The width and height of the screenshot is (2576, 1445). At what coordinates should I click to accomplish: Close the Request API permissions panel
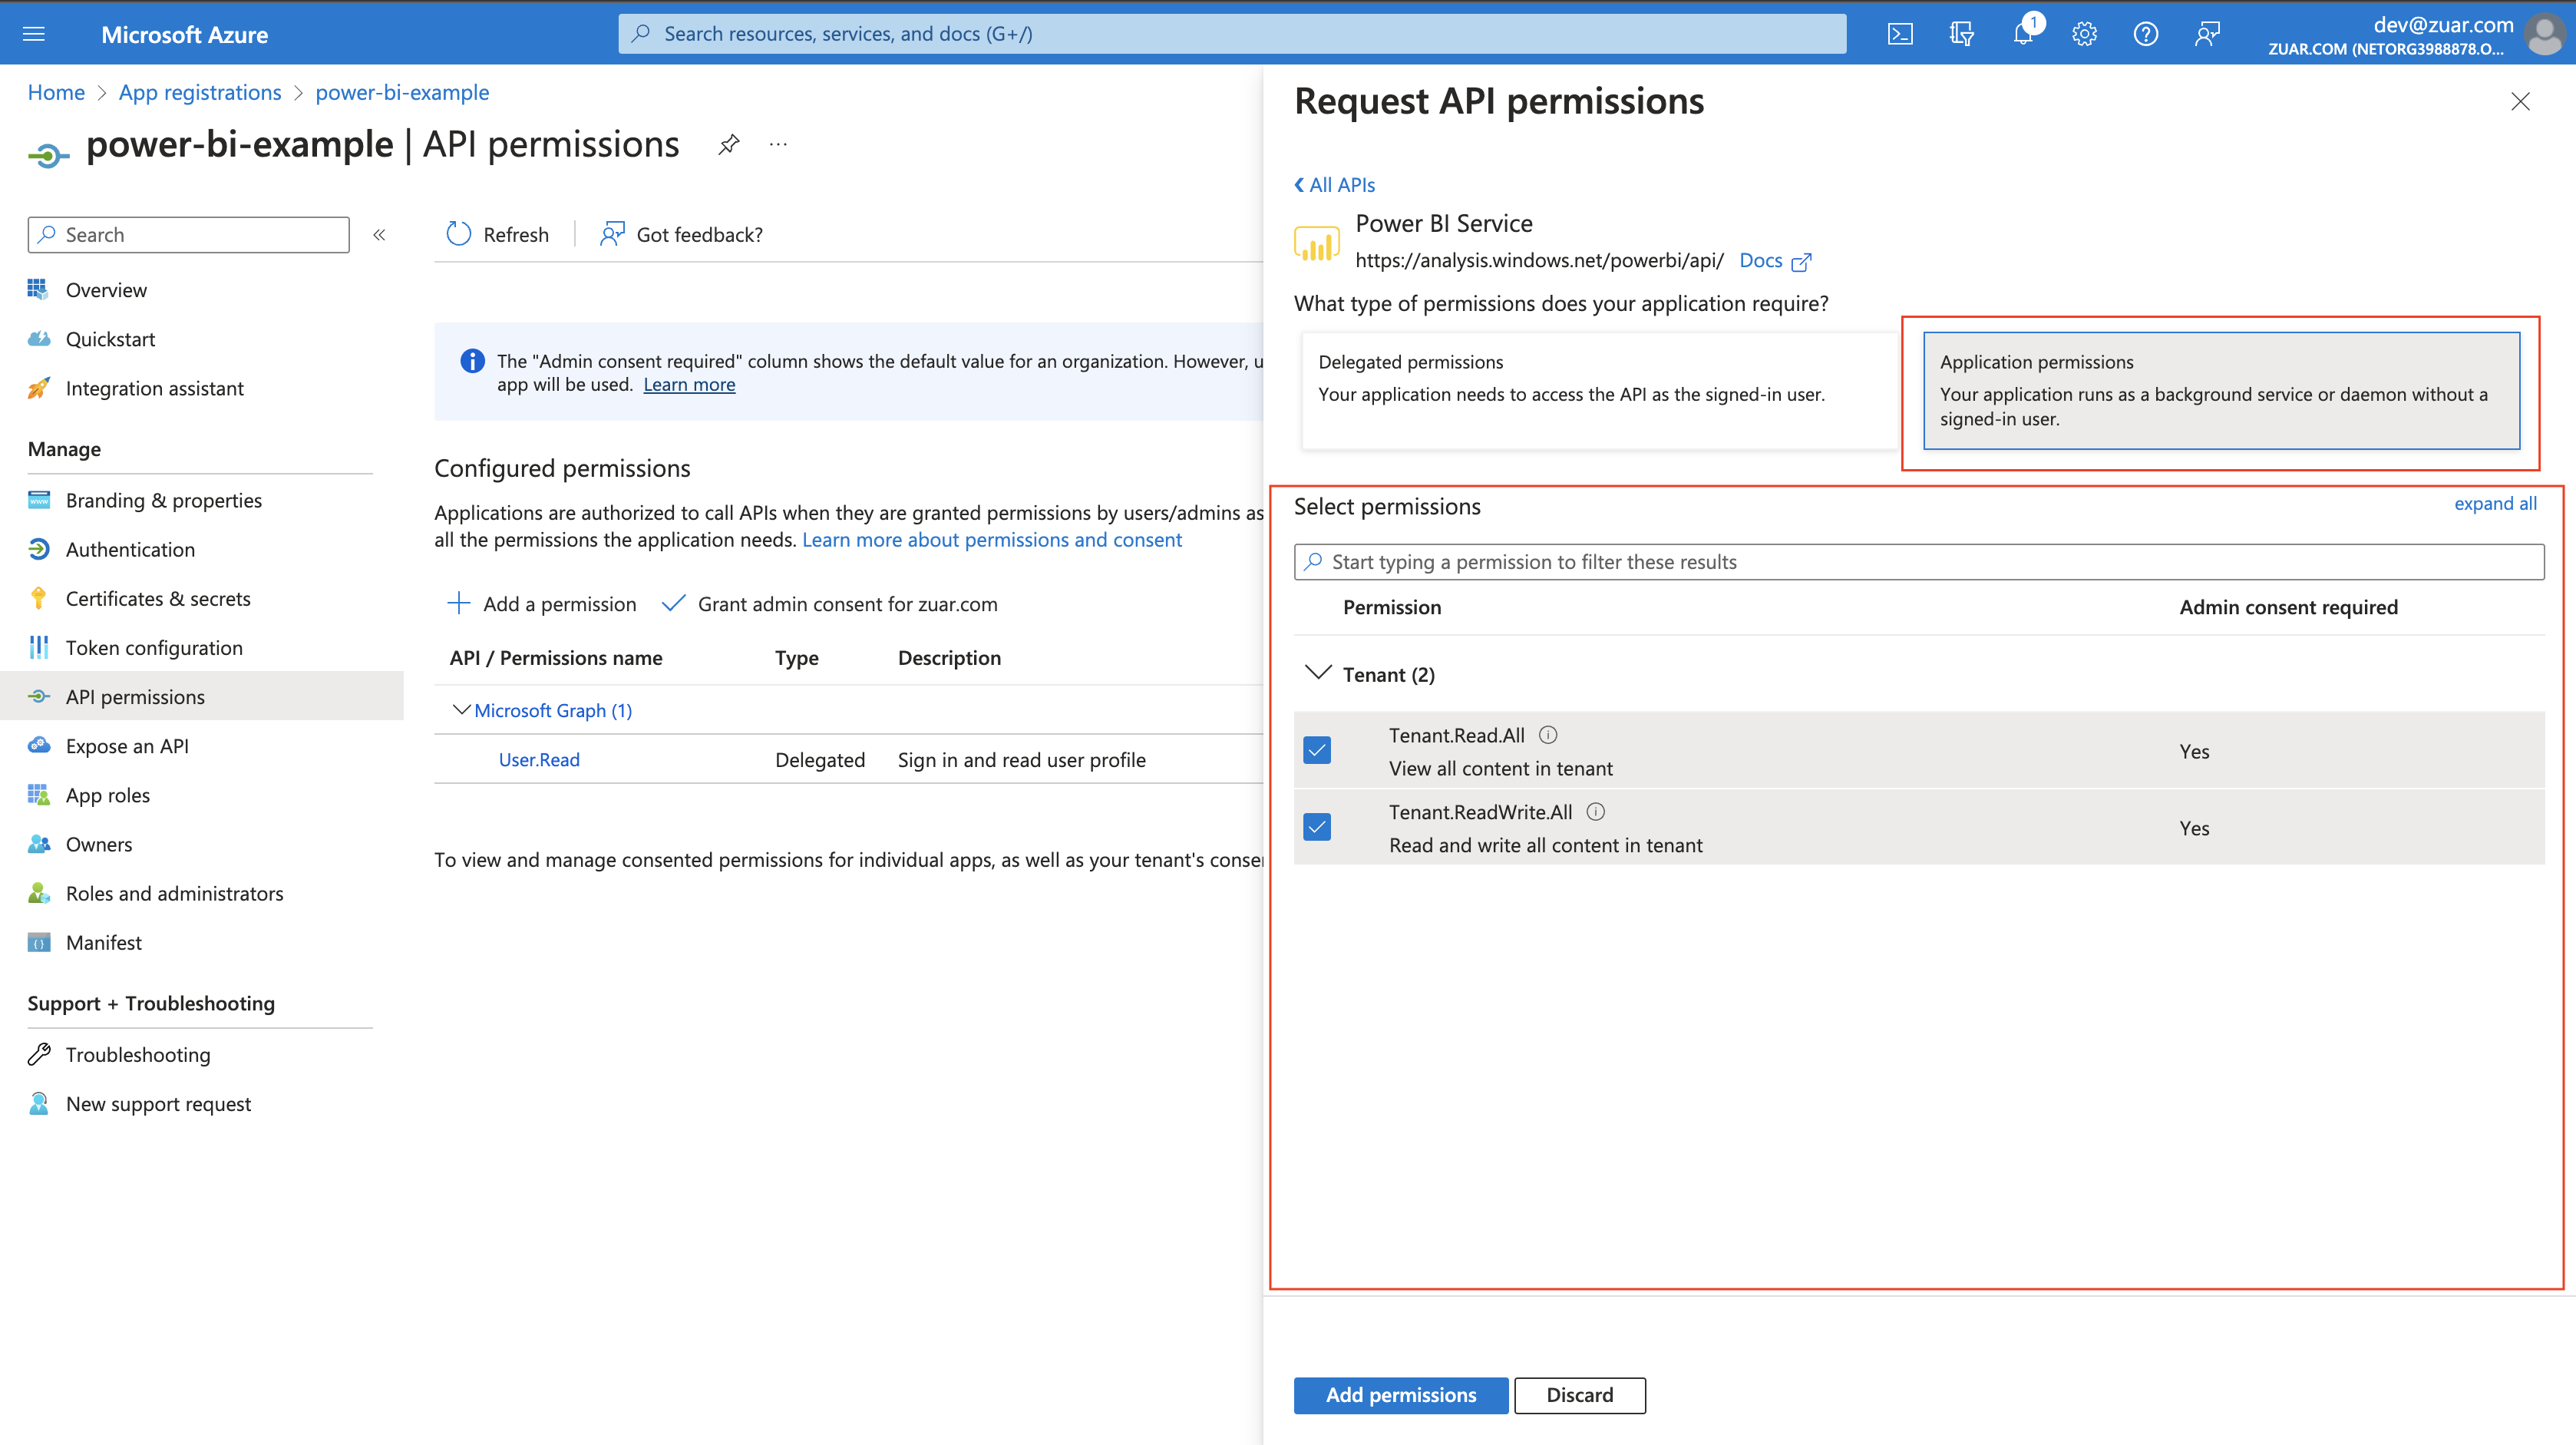click(2520, 102)
